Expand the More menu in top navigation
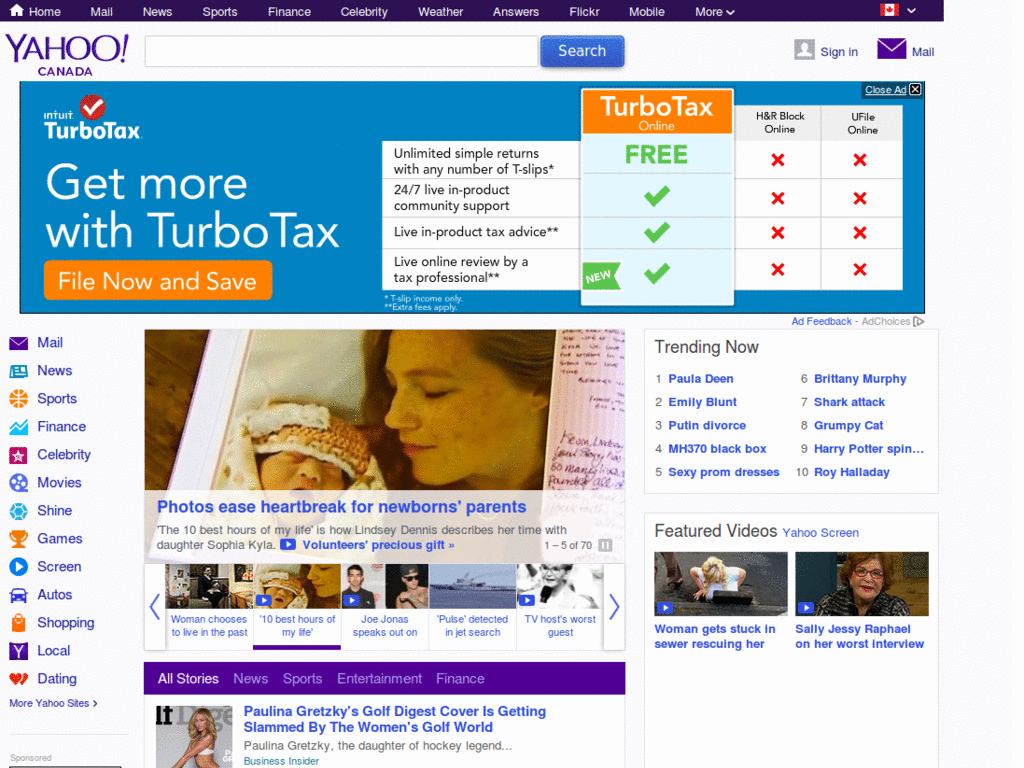 click(x=714, y=12)
